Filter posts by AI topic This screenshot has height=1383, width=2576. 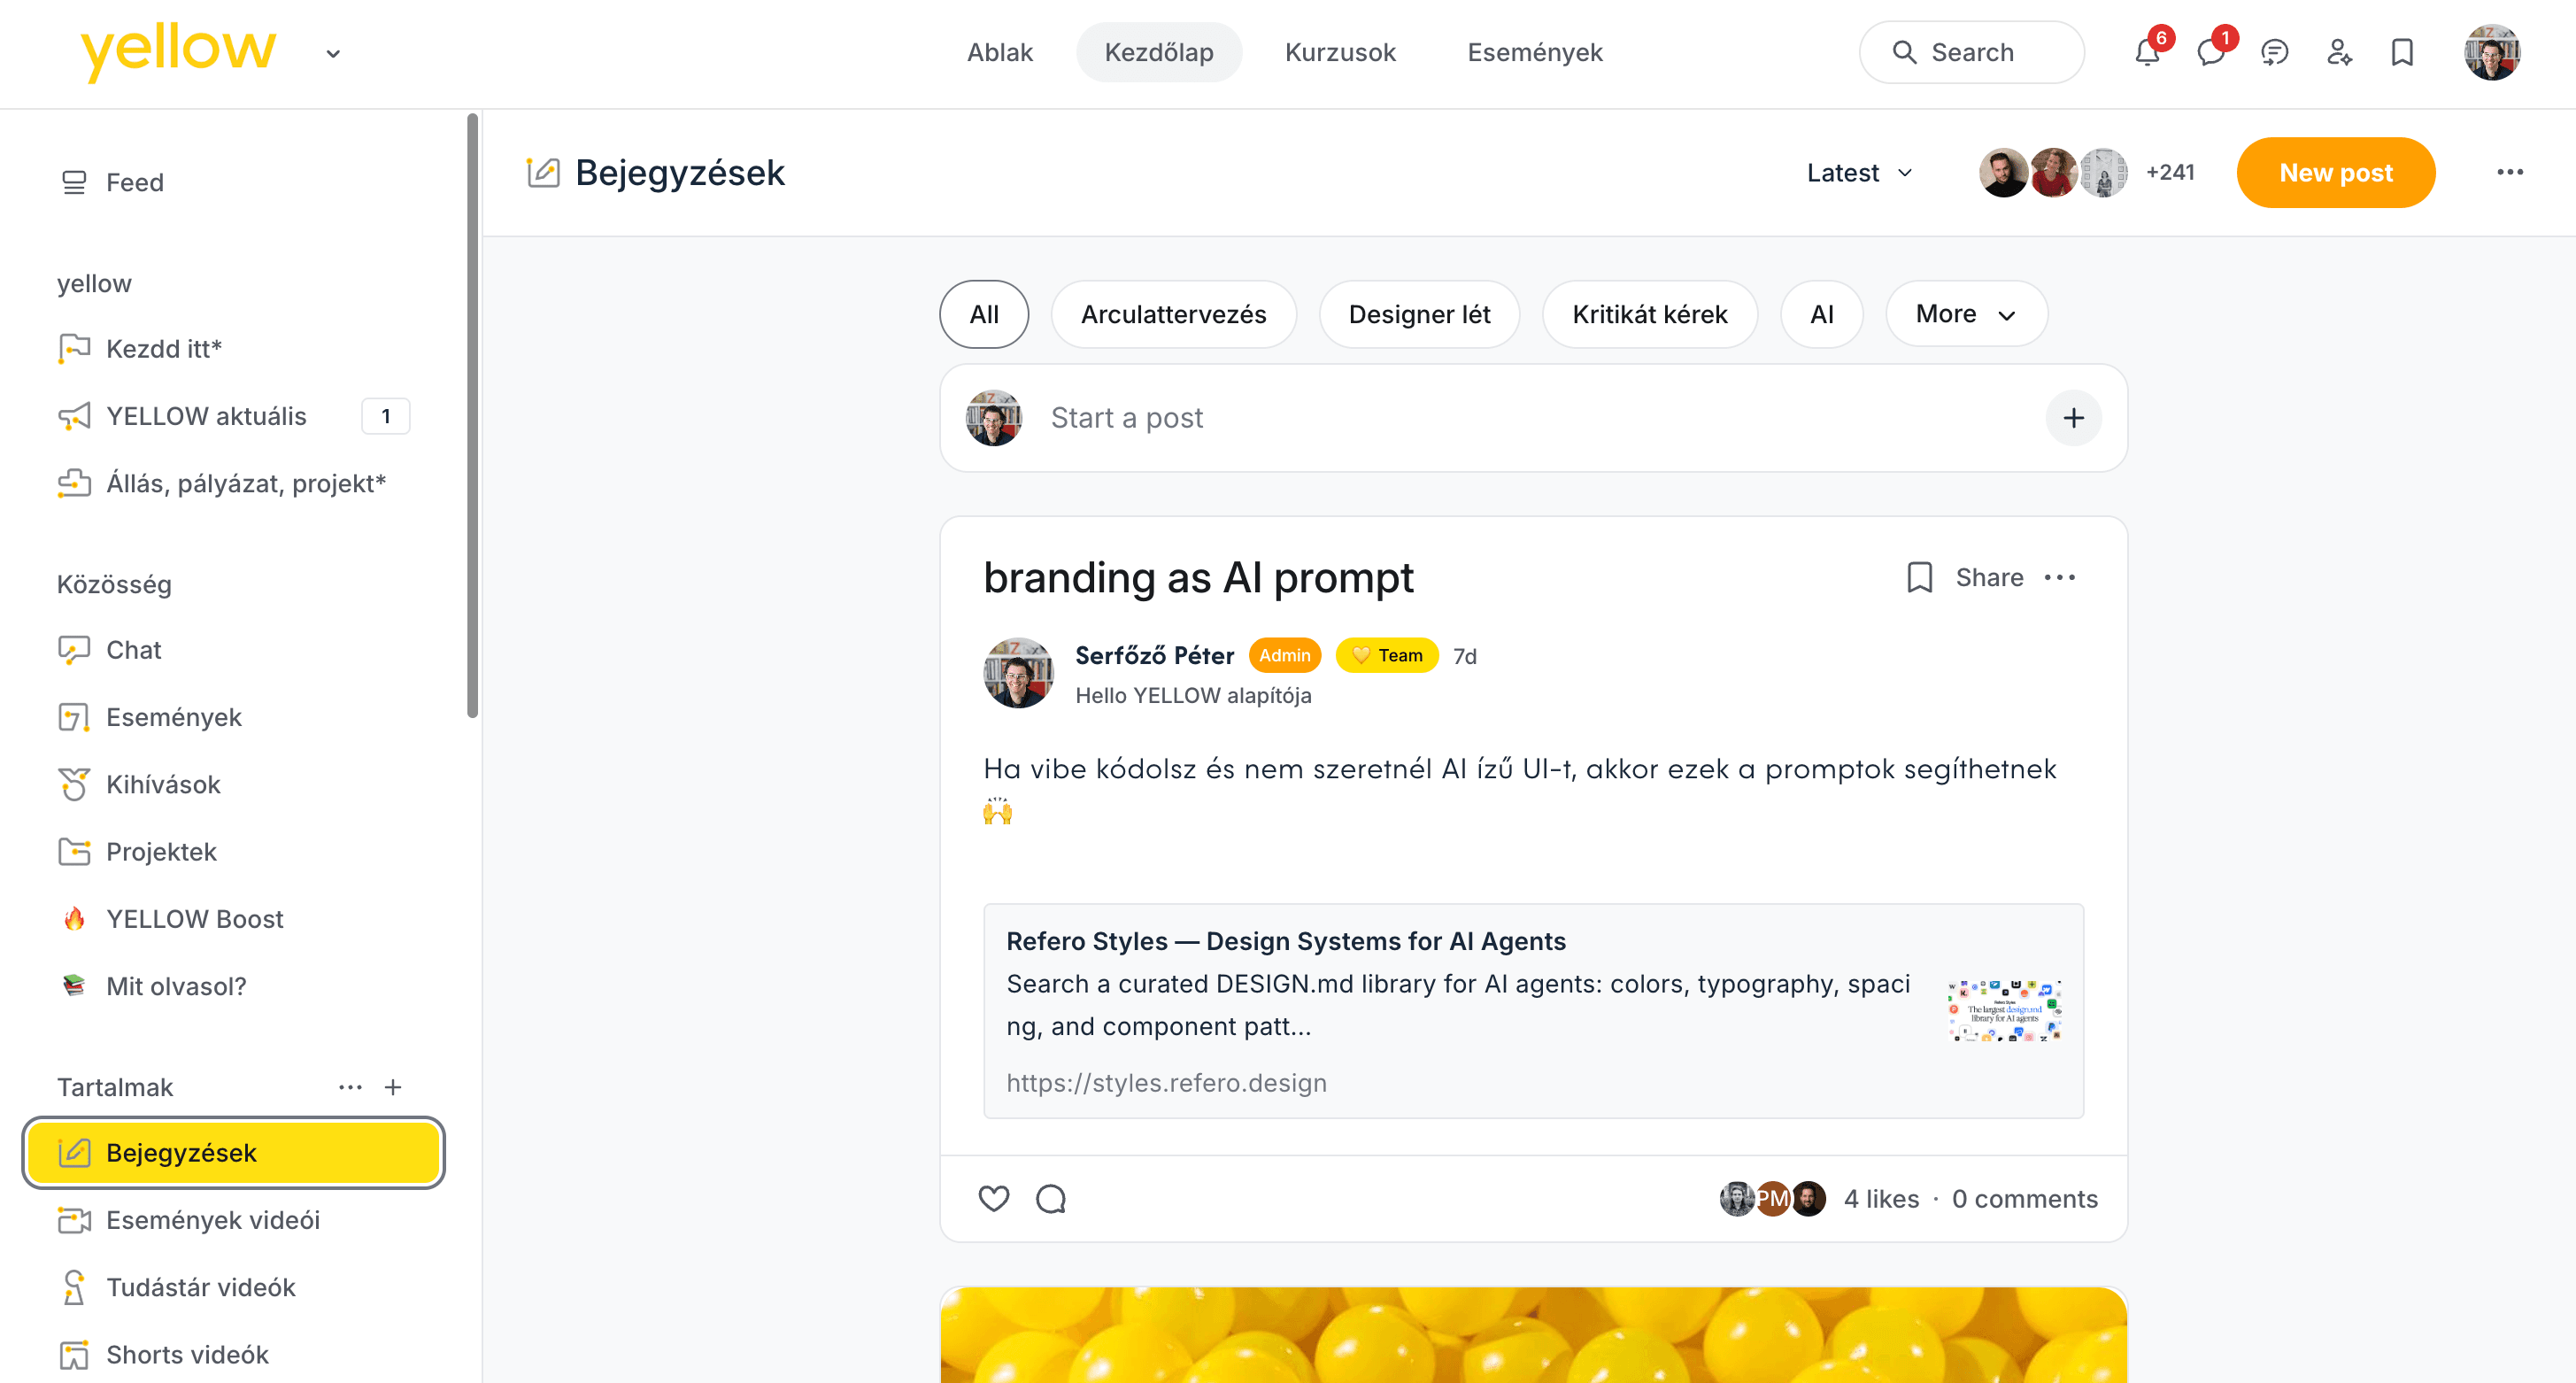1821,314
